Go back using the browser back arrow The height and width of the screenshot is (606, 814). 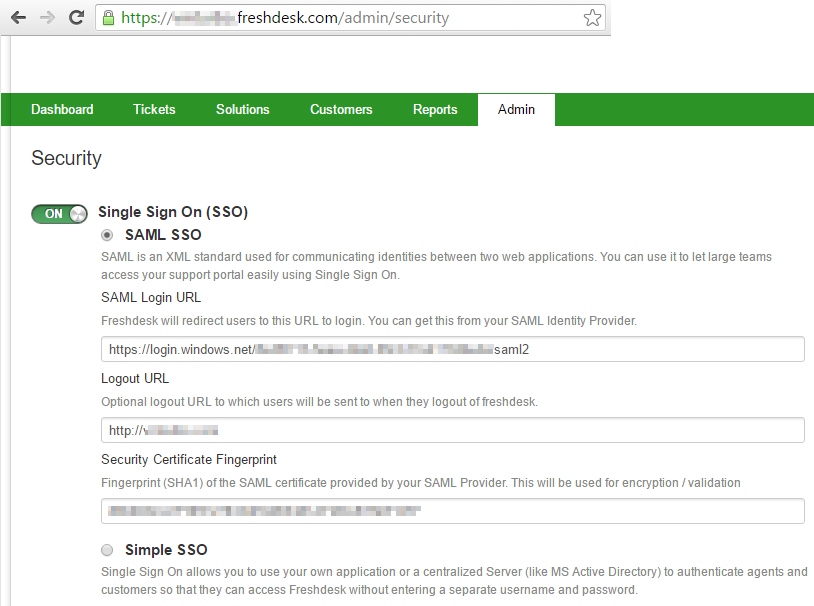click(18, 18)
